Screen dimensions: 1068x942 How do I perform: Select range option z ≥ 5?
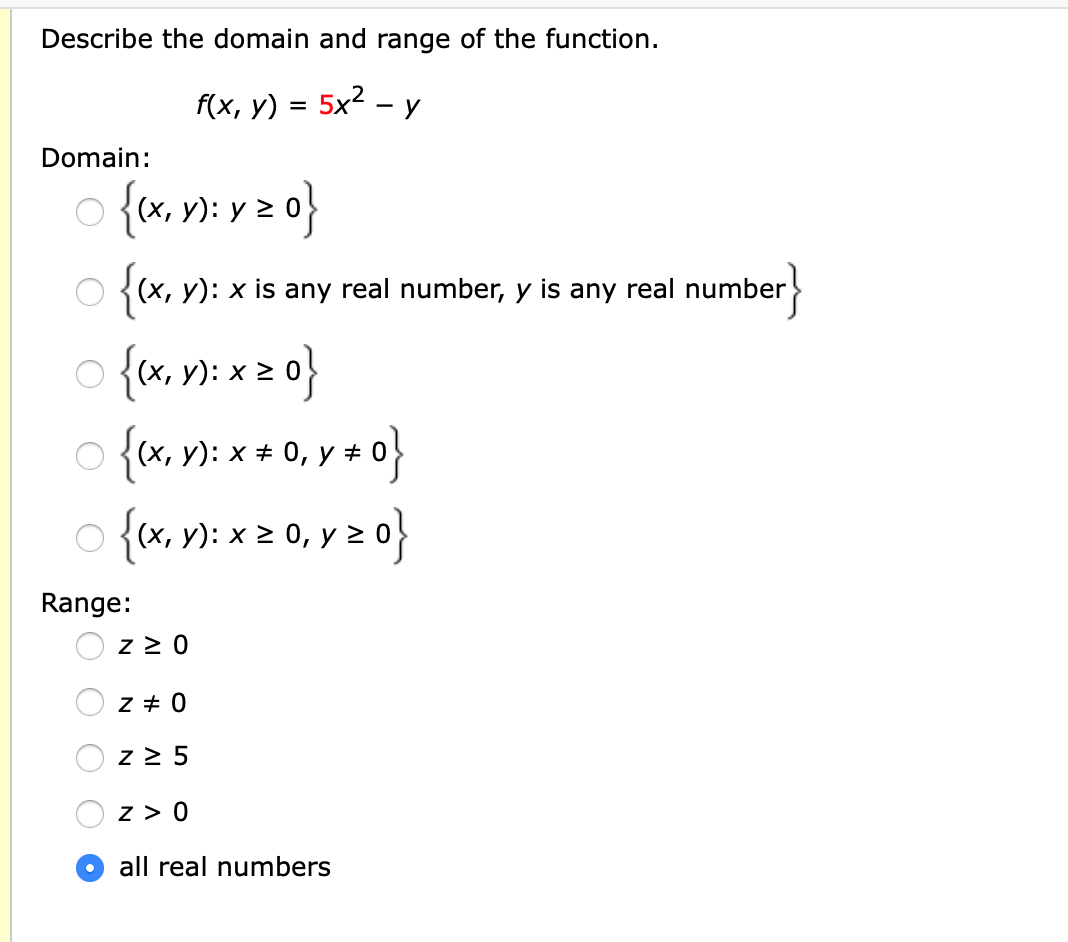(89, 758)
